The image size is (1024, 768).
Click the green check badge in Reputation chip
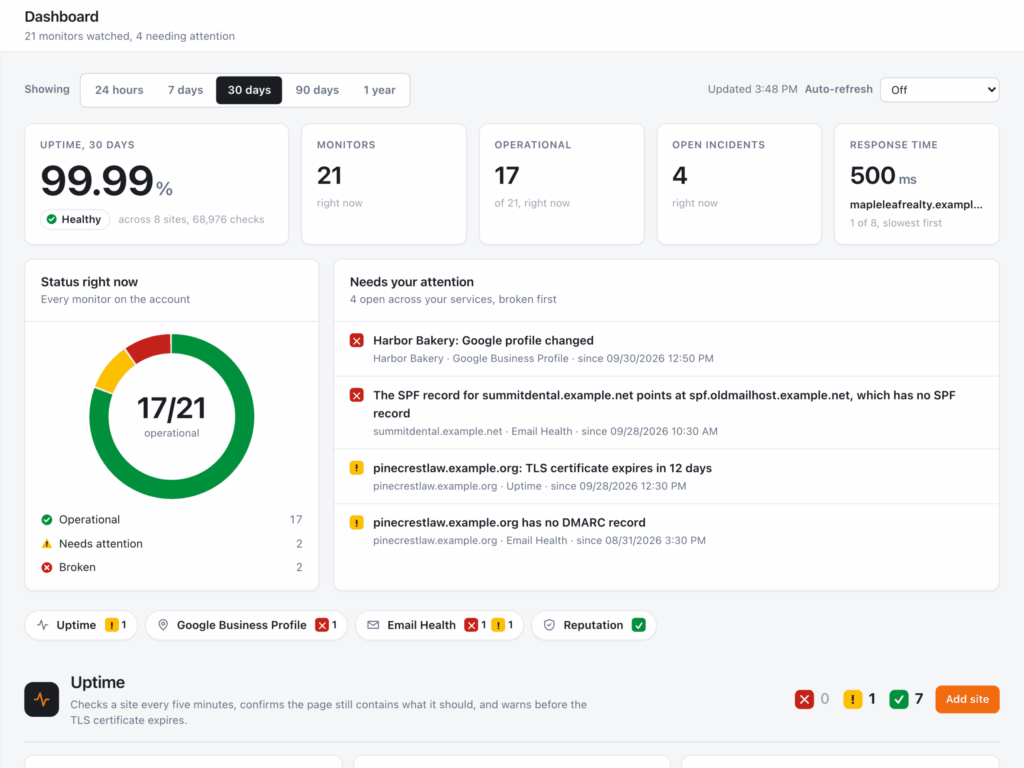(x=639, y=625)
